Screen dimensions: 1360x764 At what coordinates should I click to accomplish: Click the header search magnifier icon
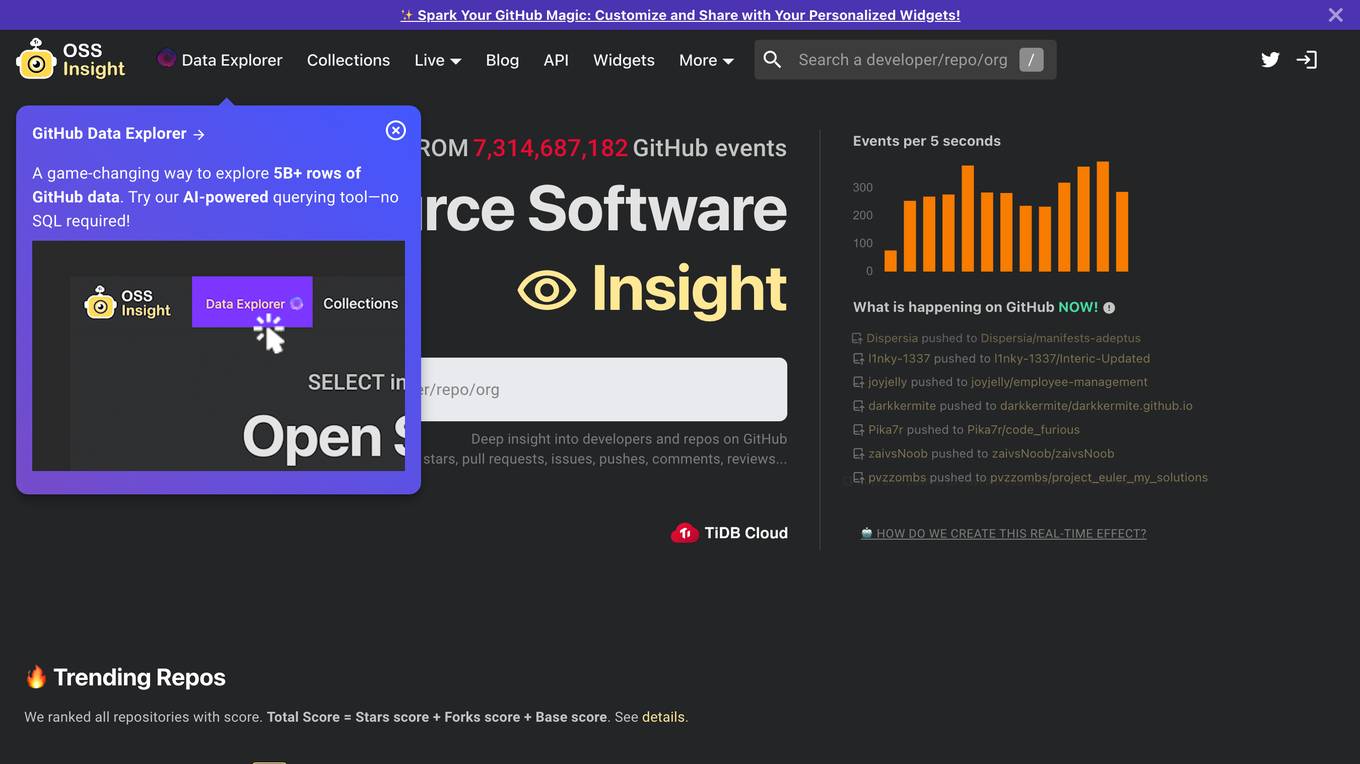tap(772, 60)
